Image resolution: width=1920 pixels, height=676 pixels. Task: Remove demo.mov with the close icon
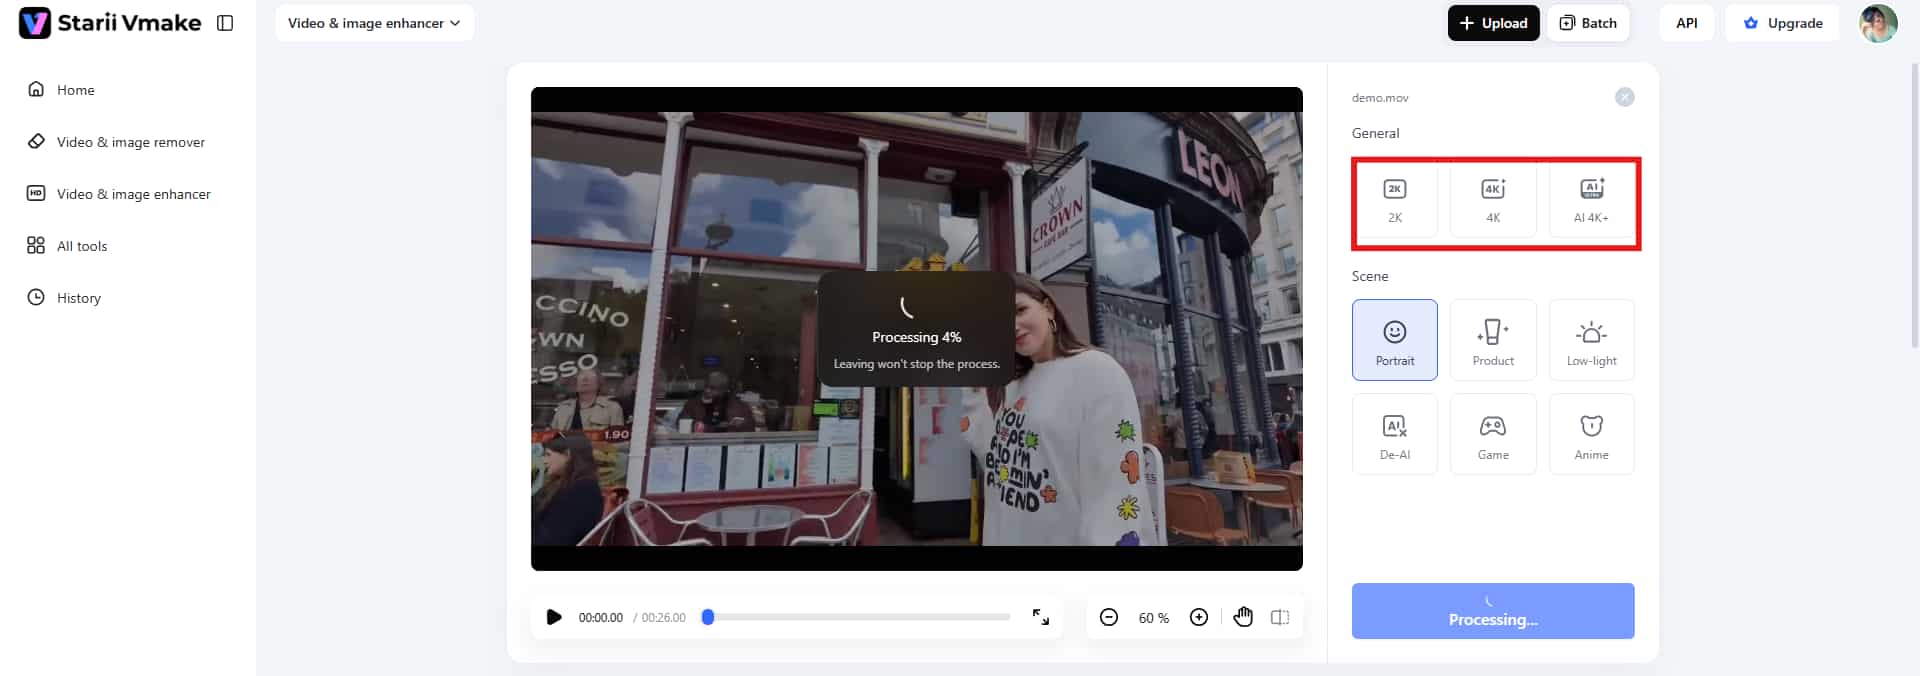1624,97
